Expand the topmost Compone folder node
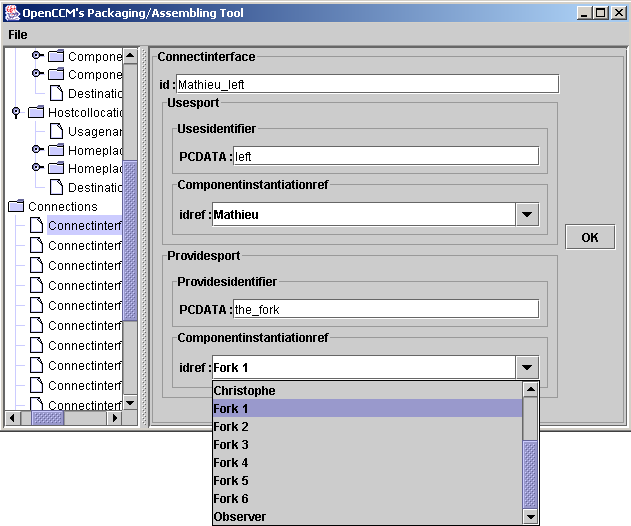Viewport: 631px width, 526px height. pos(37,55)
